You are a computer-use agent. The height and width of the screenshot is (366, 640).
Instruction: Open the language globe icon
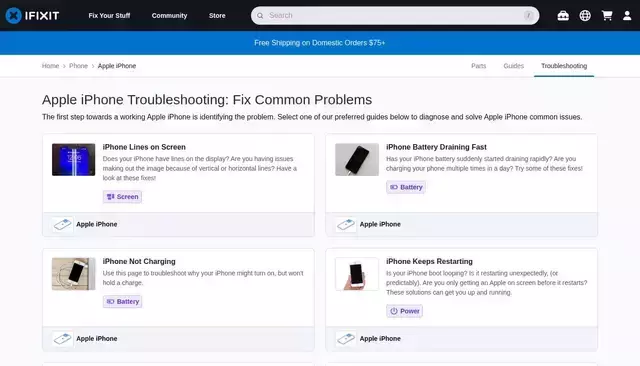pyautogui.click(x=585, y=16)
